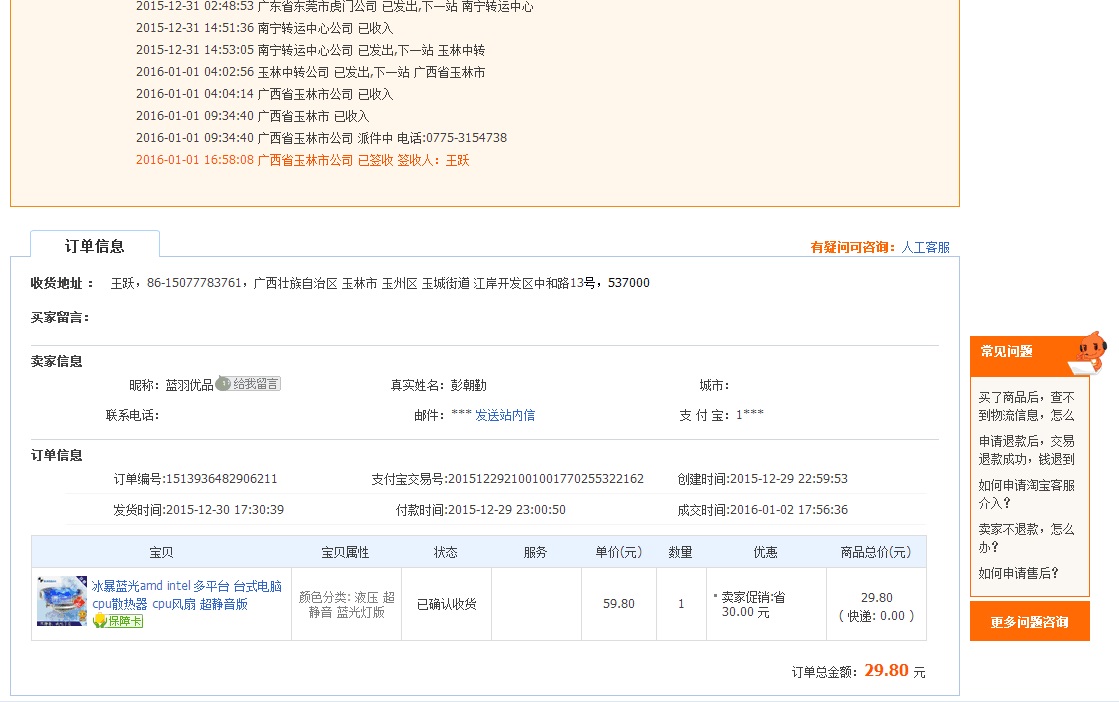
Task: Select seller real name 彭朝勤
Action: pyautogui.click(x=468, y=385)
